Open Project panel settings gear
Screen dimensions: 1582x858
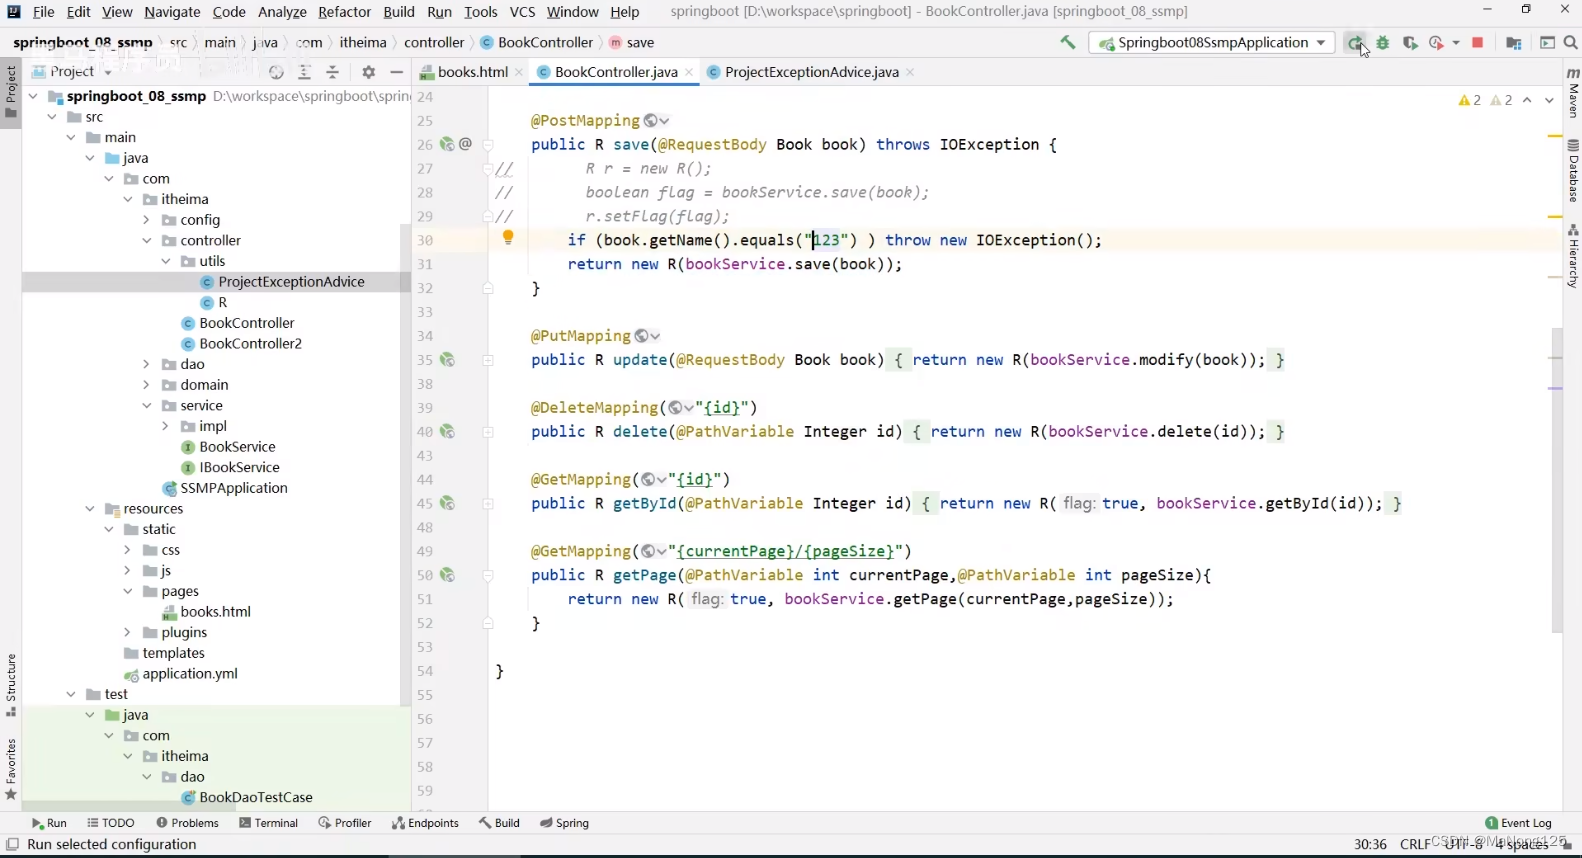tap(369, 72)
